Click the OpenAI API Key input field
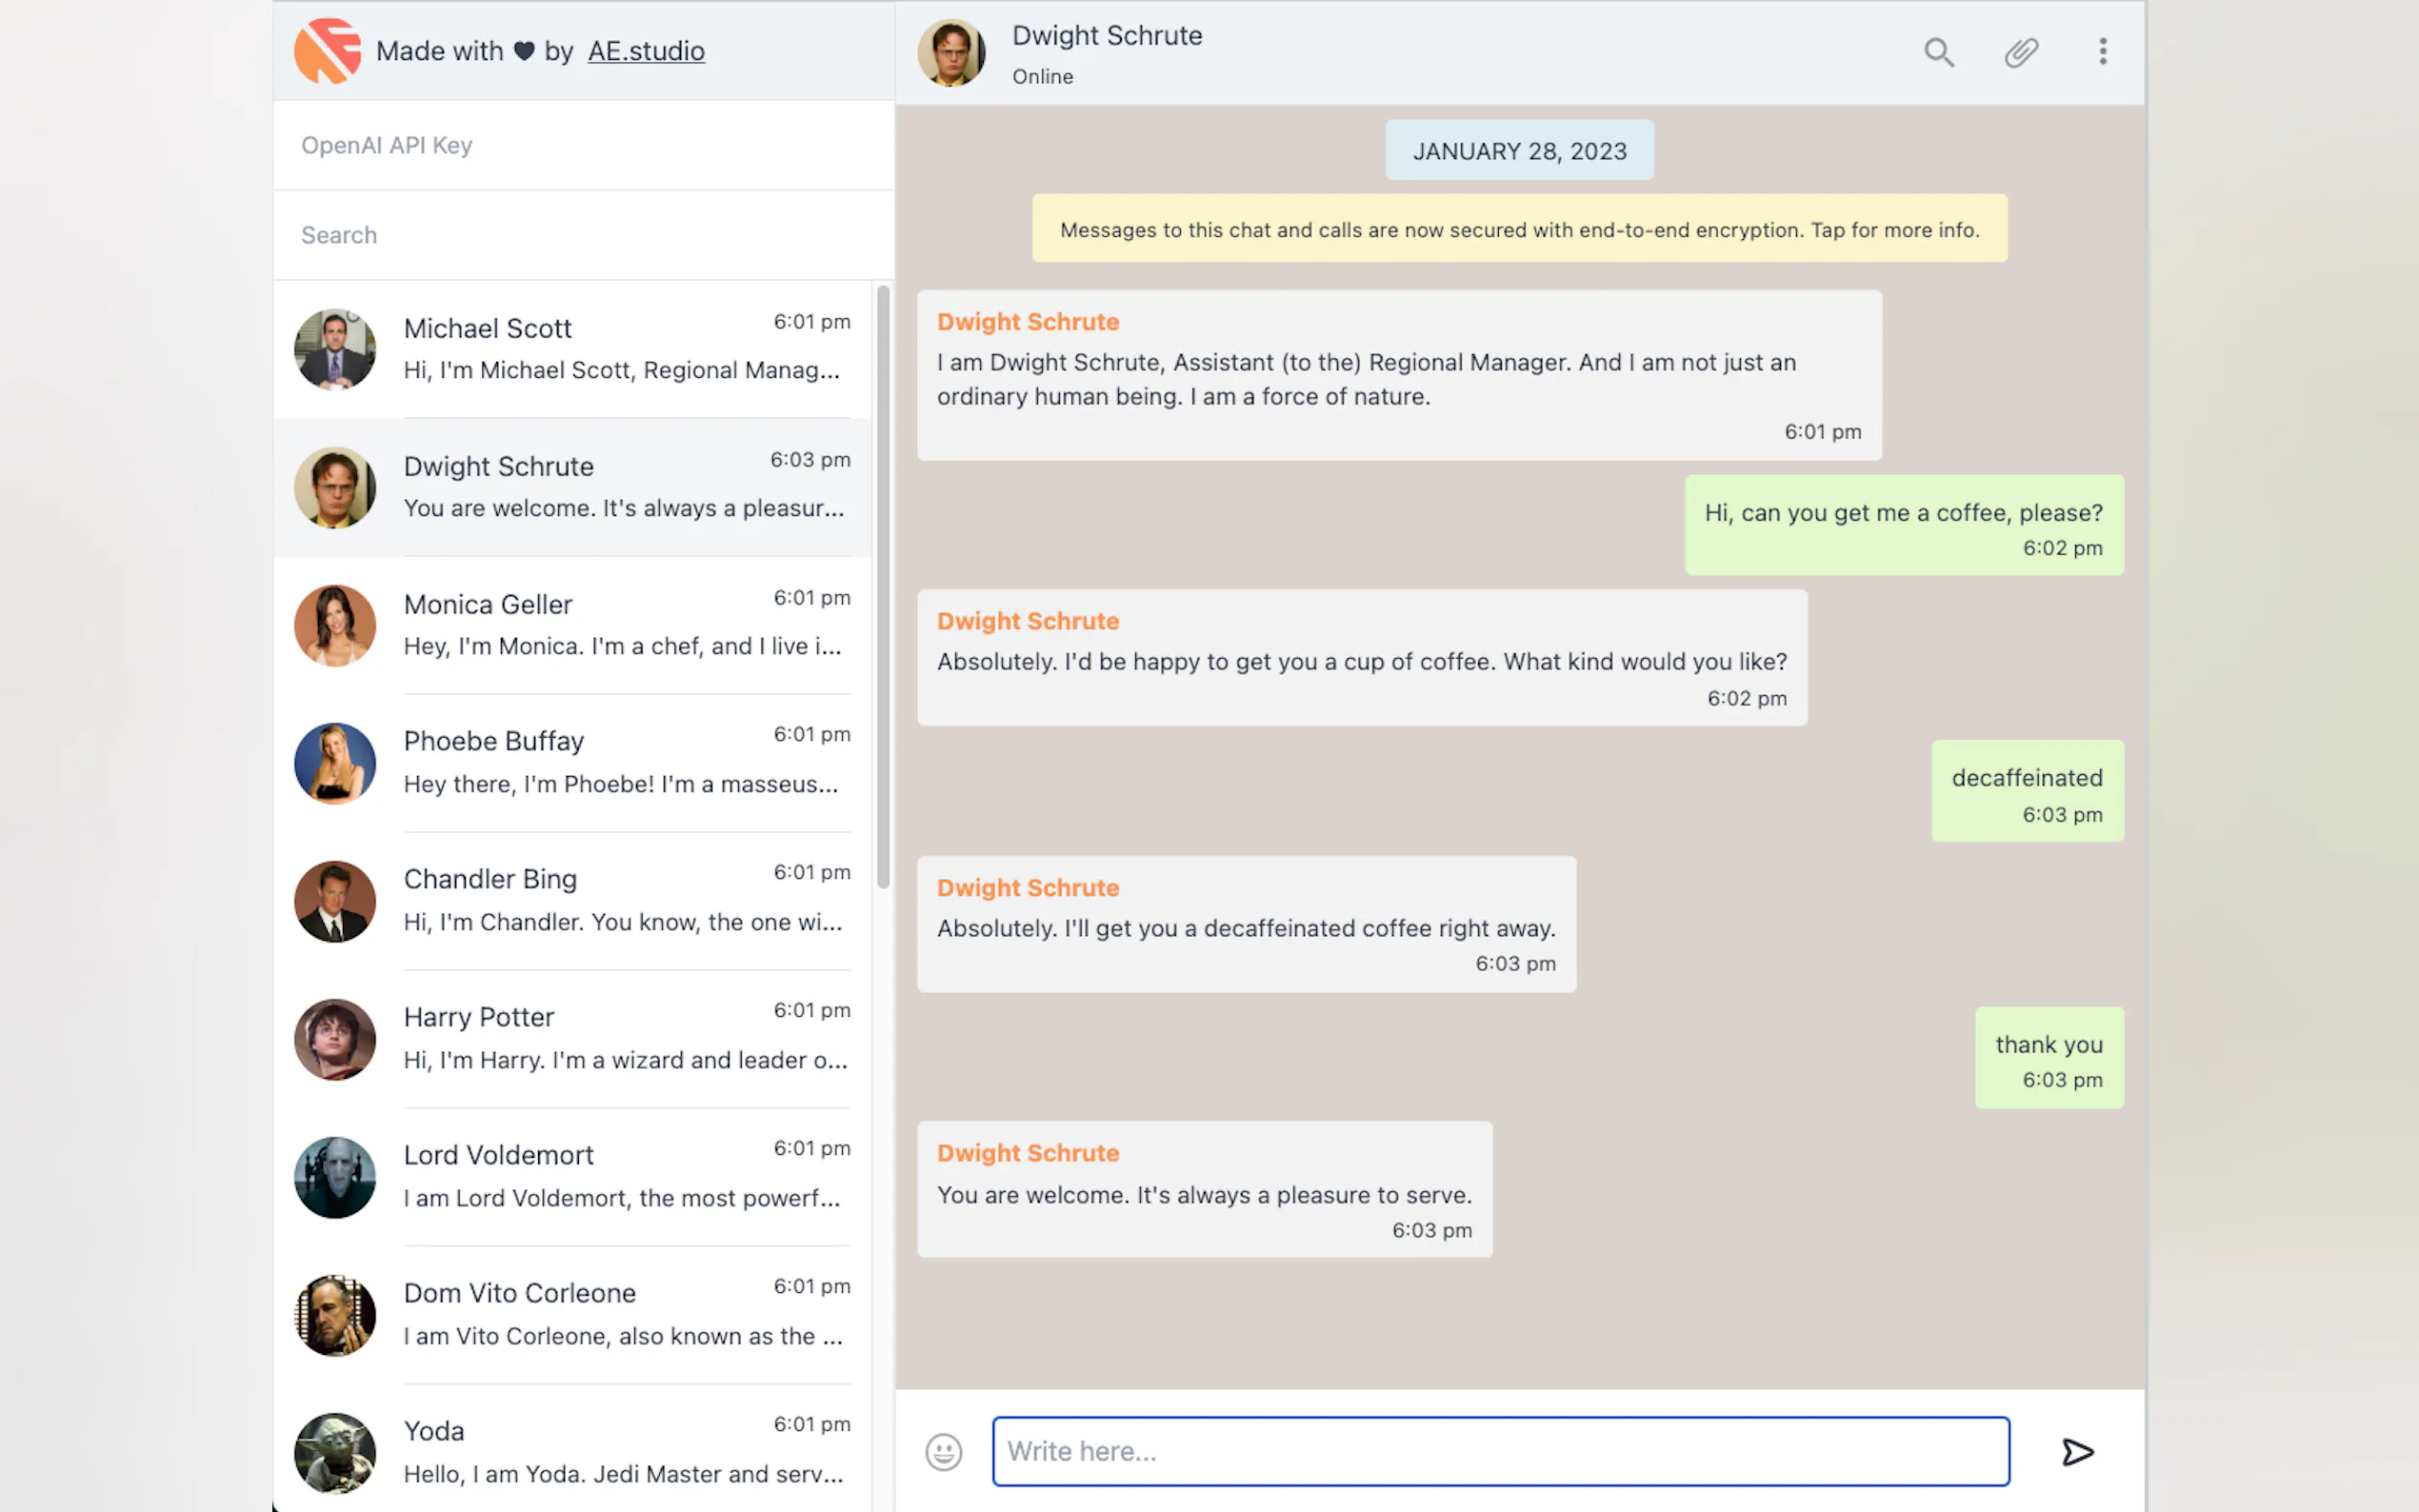This screenshot has height=1512, width=2419. pyautogui.click(x=584, y=146)
